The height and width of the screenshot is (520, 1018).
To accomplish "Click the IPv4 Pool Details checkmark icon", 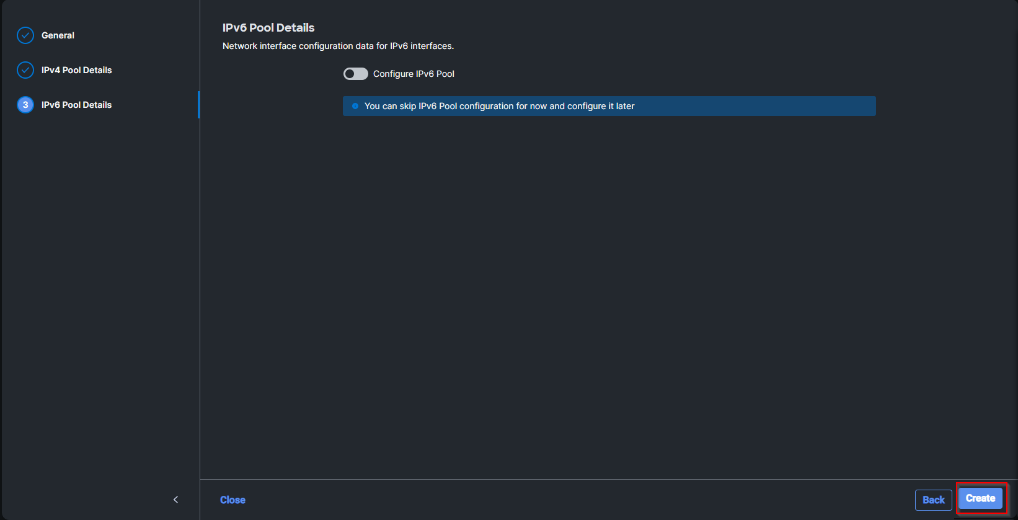I will click(x=26, y=71).
